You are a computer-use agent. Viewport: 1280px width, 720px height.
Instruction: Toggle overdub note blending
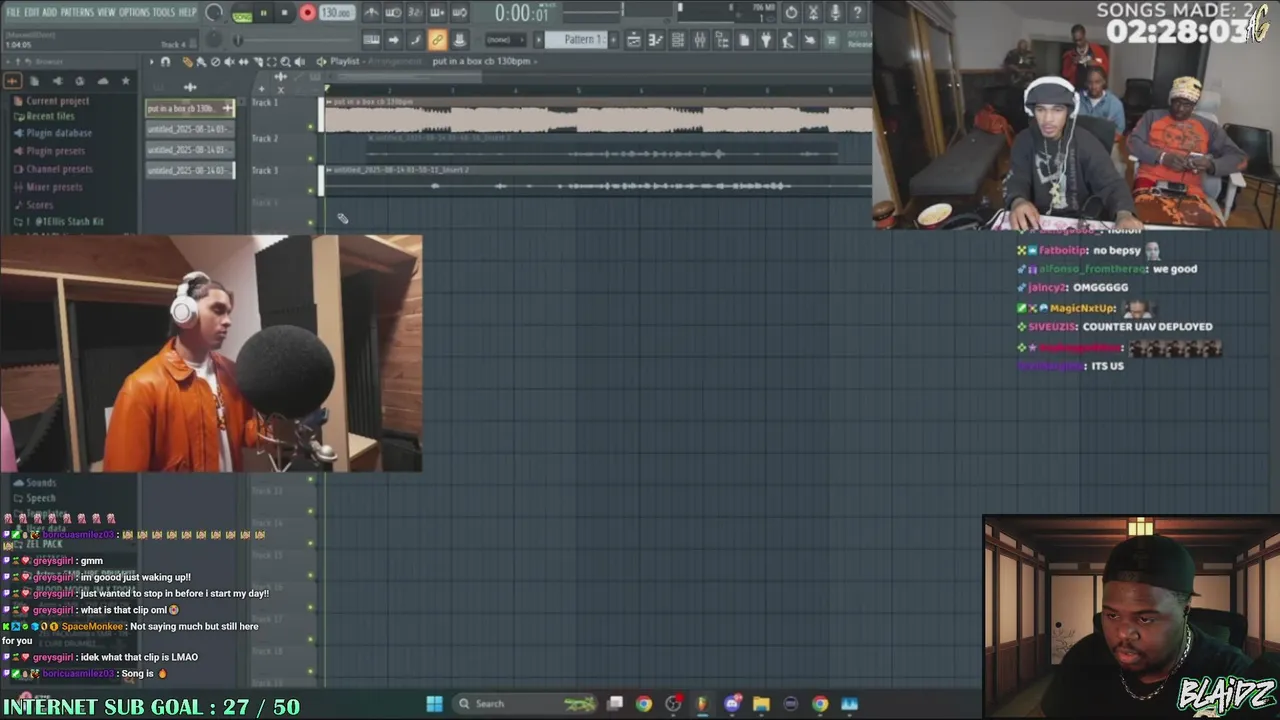pyautogui.click(x=437, y=13)
